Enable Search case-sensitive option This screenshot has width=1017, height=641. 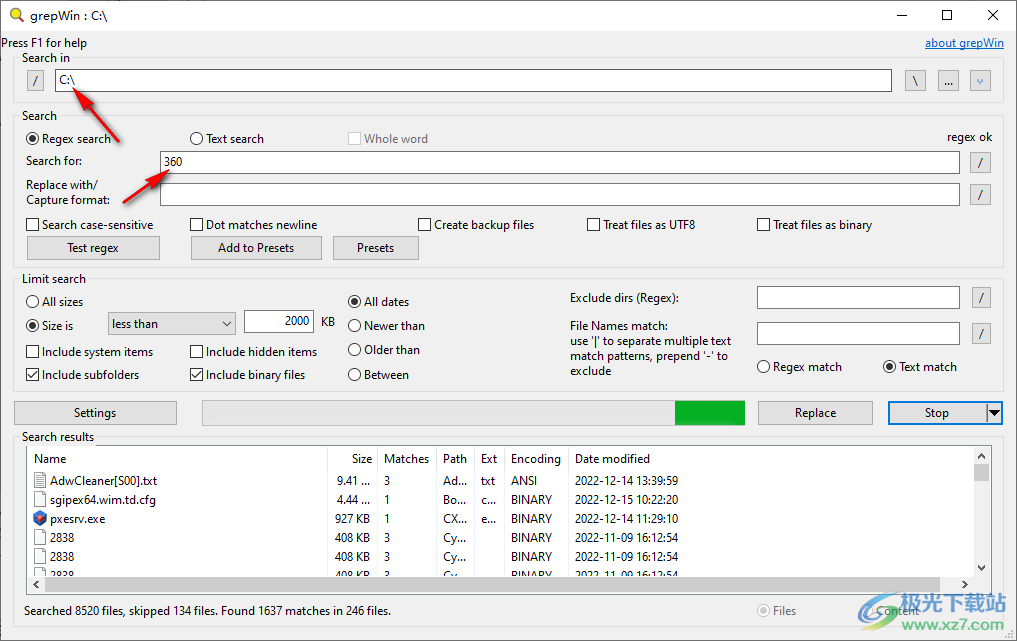click(90, 224)
